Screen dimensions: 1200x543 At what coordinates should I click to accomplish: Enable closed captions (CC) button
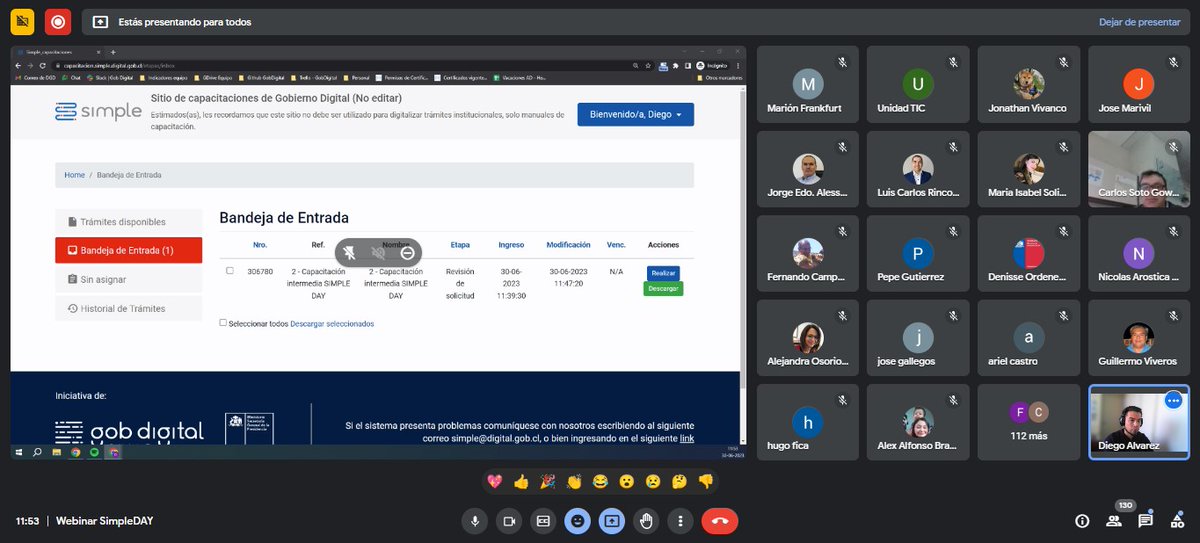pos(543,521)
